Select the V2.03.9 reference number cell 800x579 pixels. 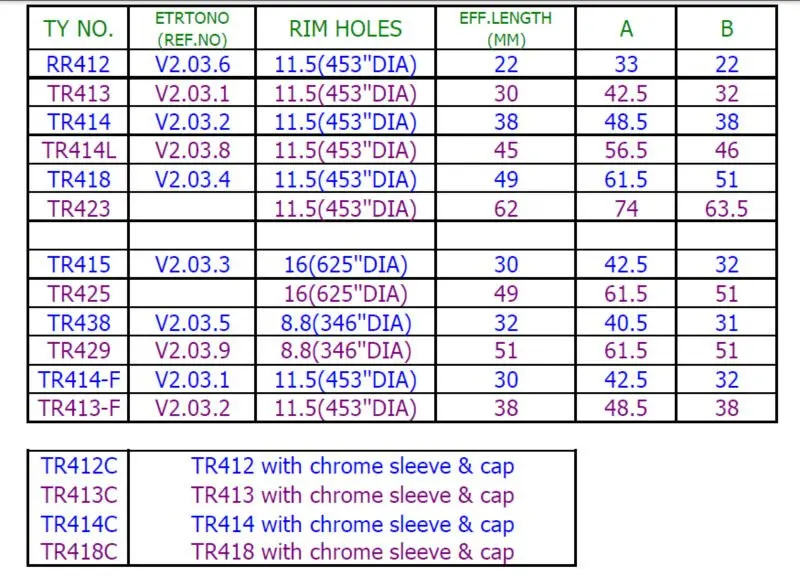click(x=194, y=352)
